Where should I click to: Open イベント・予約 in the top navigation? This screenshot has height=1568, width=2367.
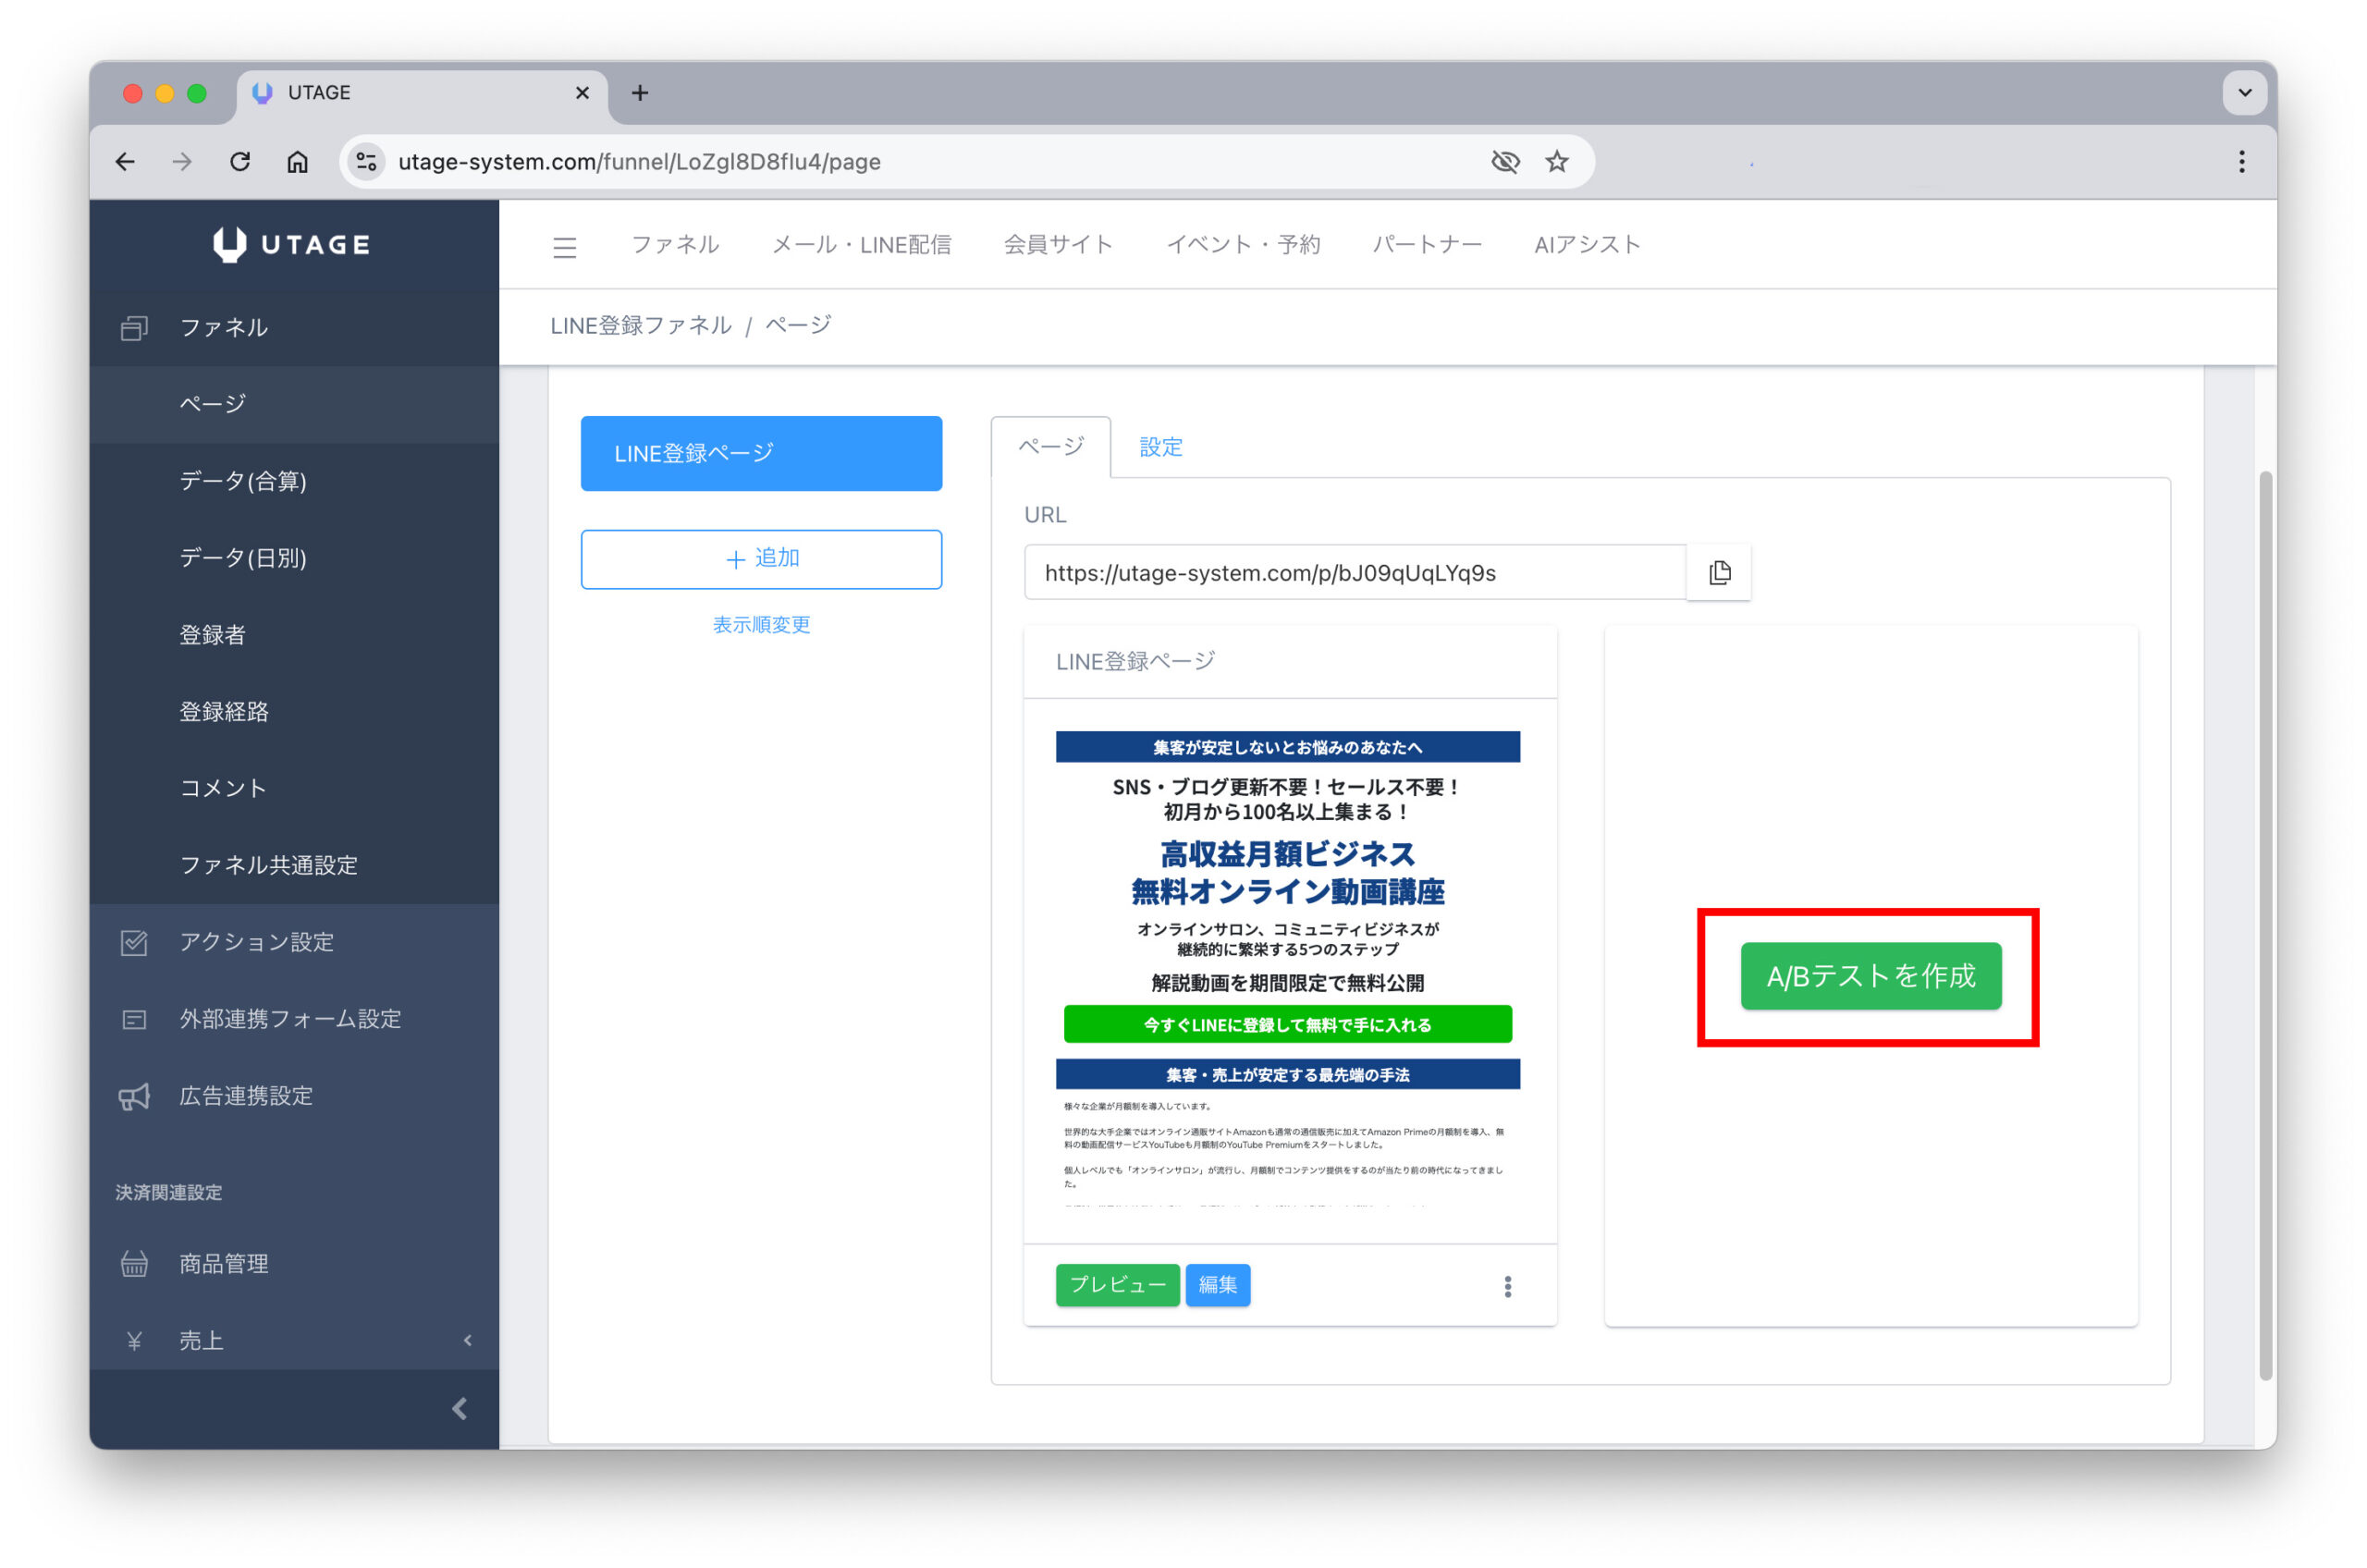1243,245
